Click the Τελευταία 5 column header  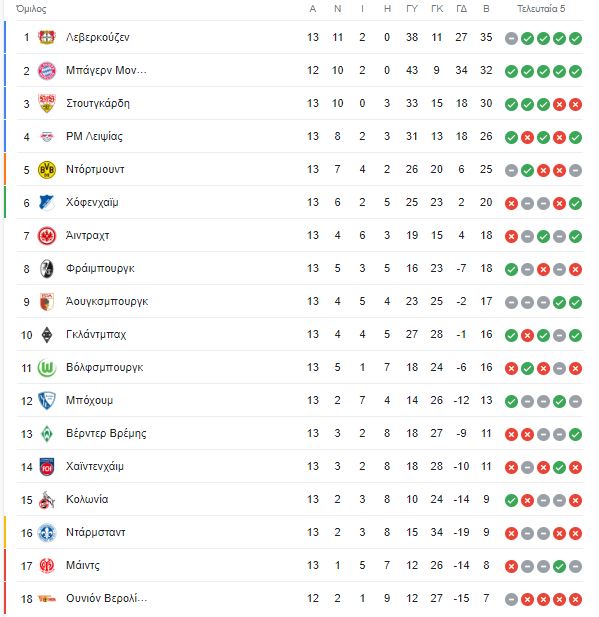(x=541, y=9)
